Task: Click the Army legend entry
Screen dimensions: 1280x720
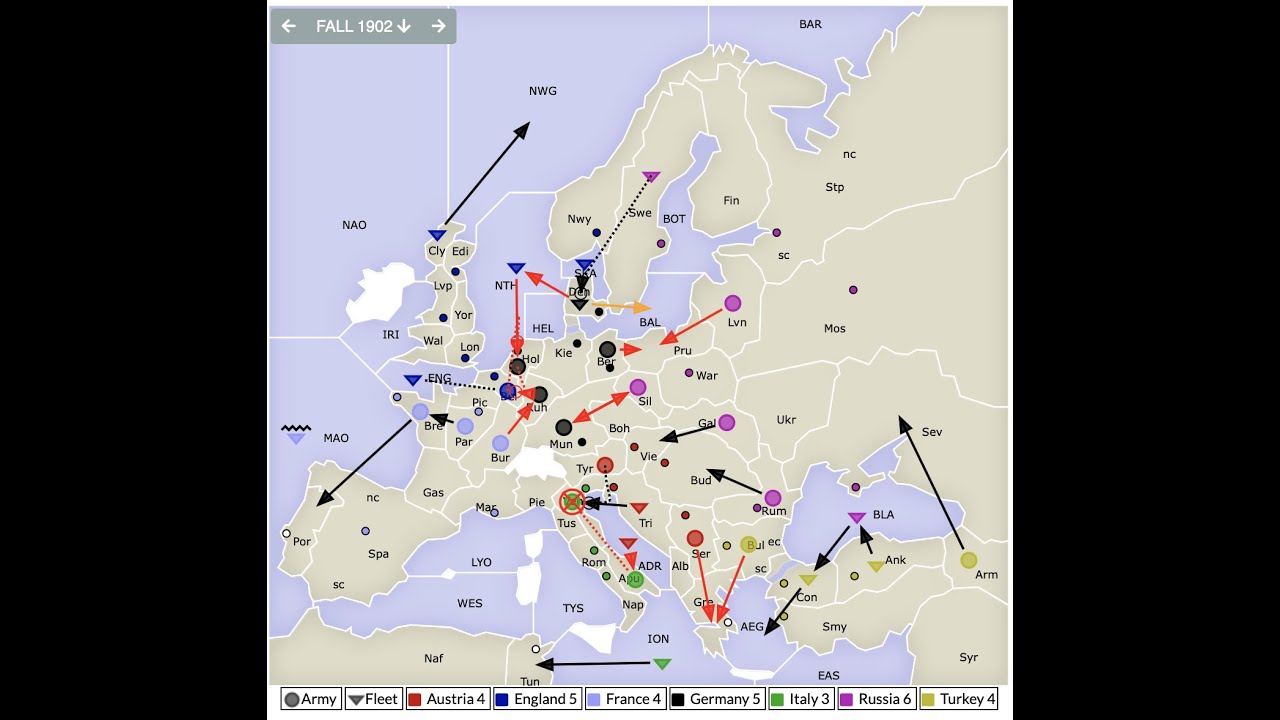Action: point(311,699)
